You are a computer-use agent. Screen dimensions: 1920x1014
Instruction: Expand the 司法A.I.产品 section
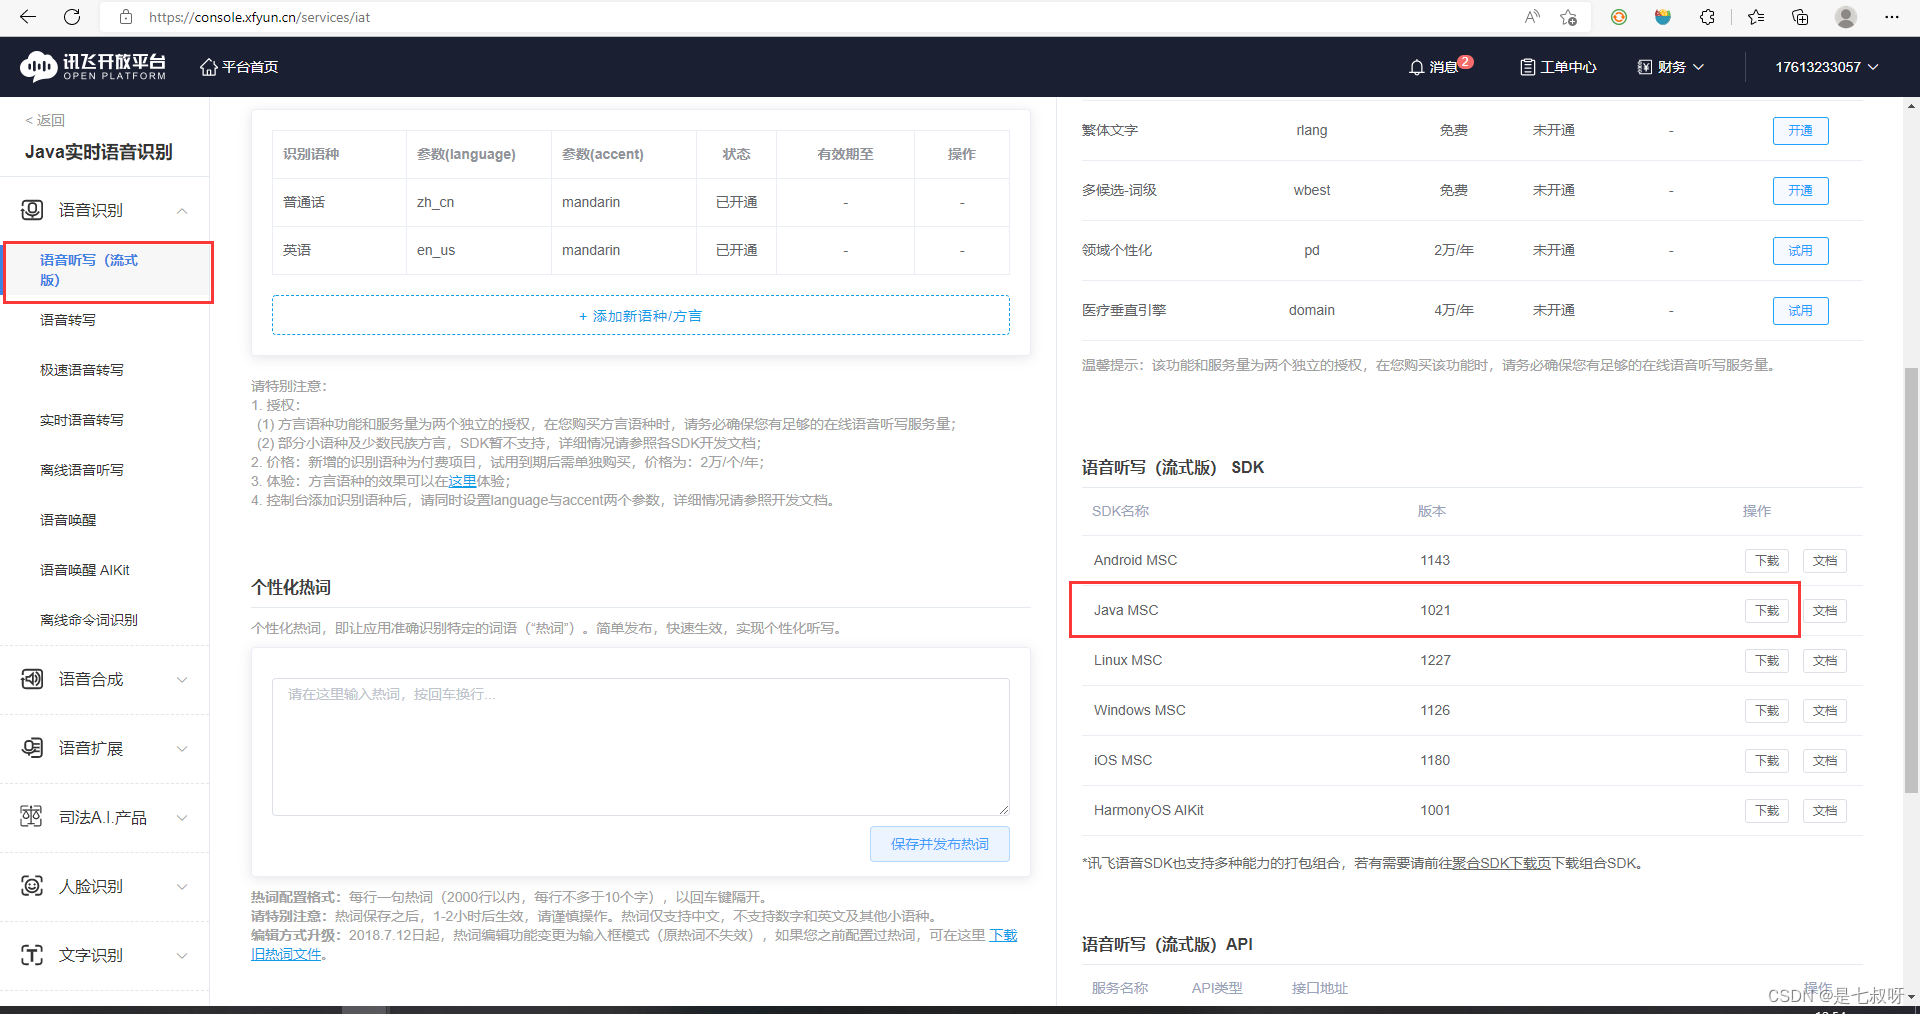105,818
